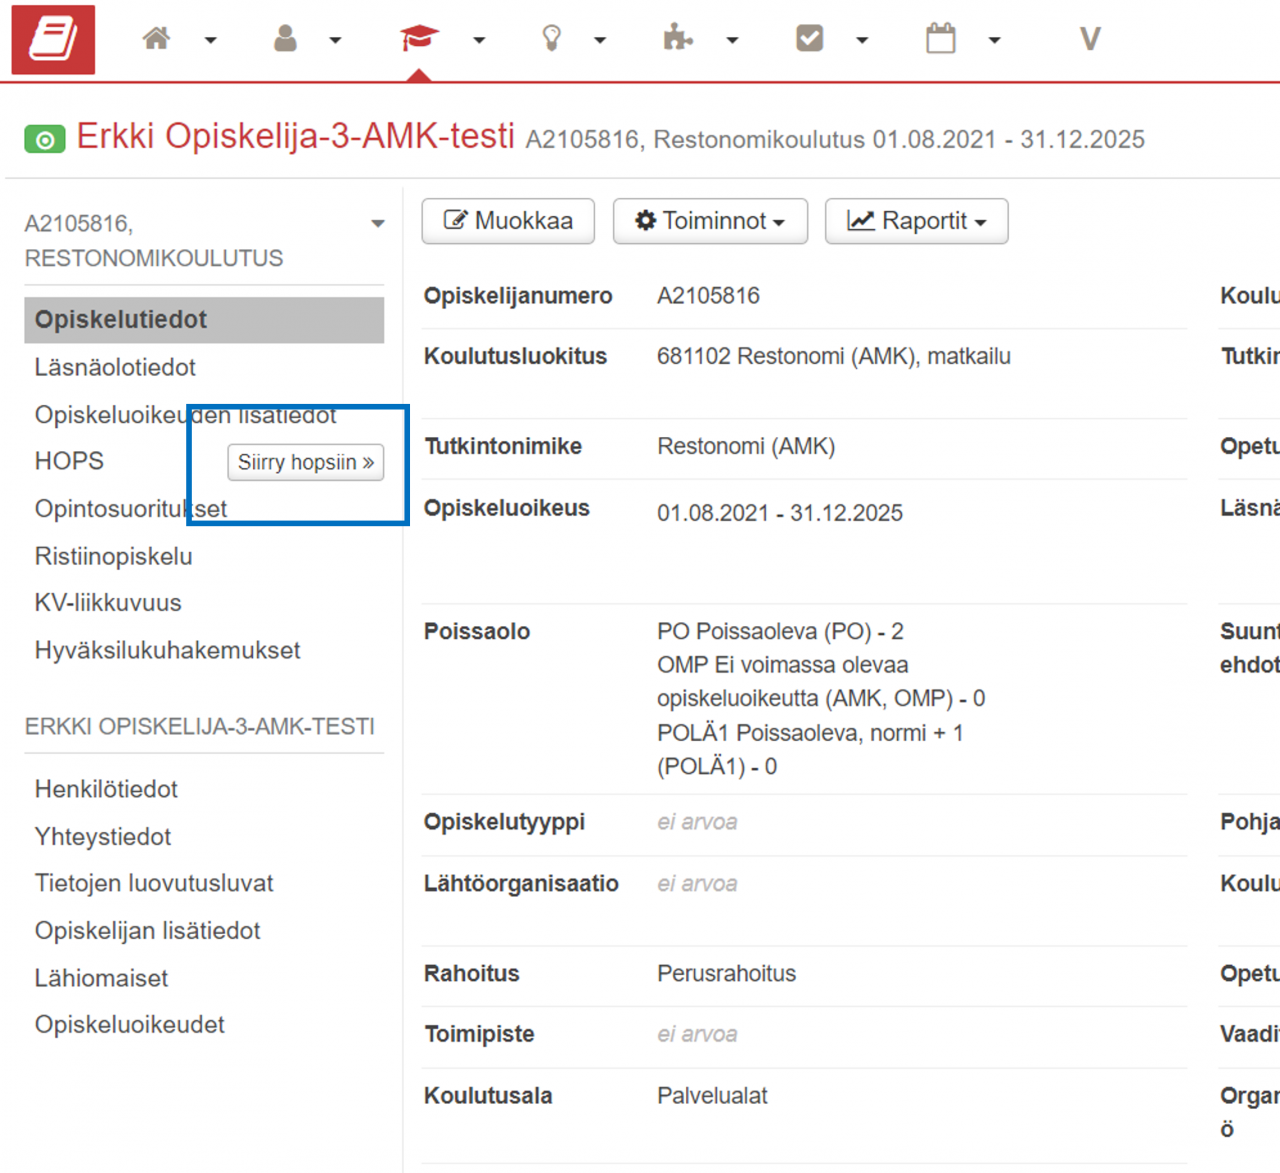Viewport: 1280px width, 1173px height.
Task: Open Opiskeluoikeudet in the sidebar
Action: 129,1025
